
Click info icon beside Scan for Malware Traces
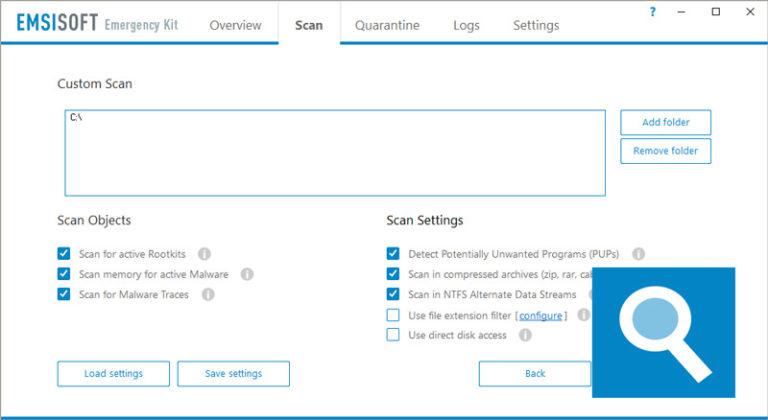pyautogui.click(x=208, y=295)
